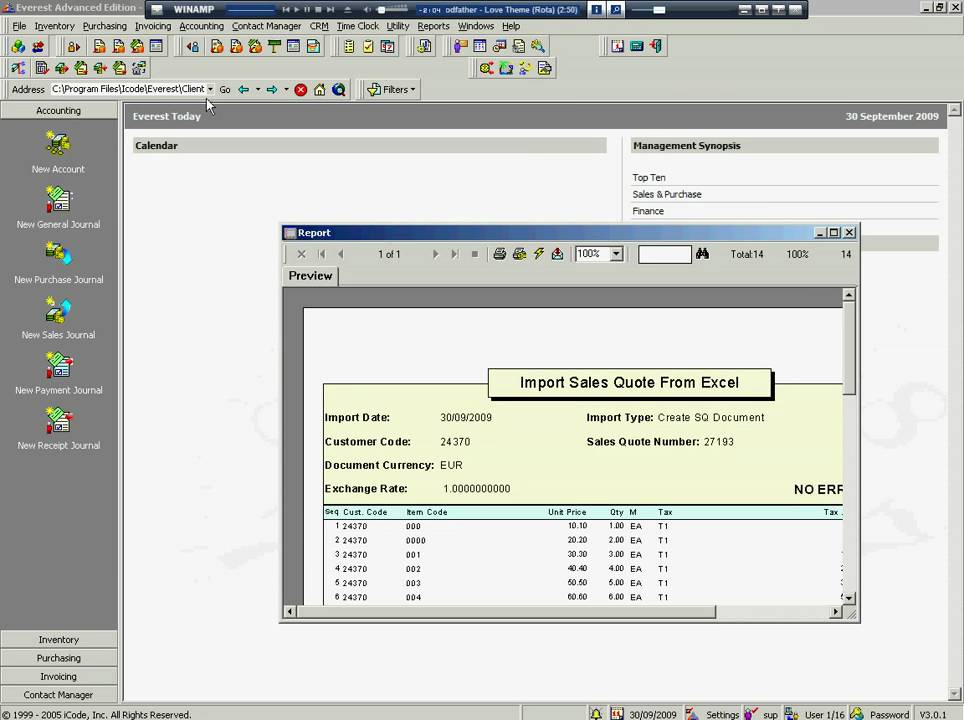Click the clipboard with checkmark icon in toolbar

pyautogui.click(x=368, y=46)
